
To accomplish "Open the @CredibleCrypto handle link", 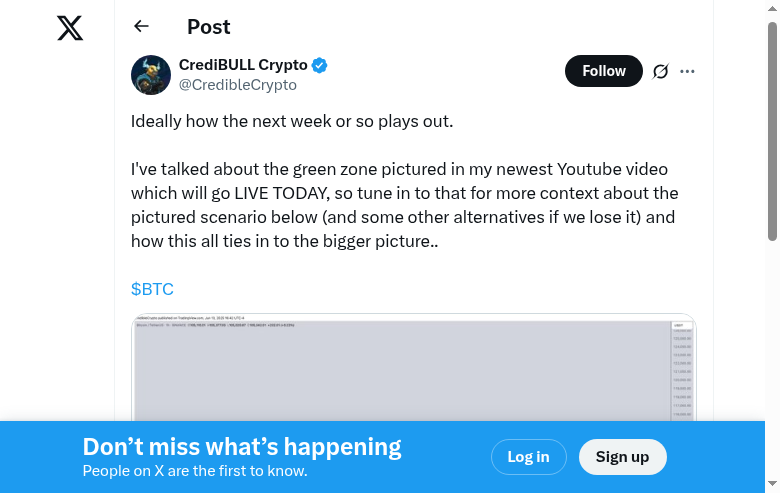I will point(237,85).
